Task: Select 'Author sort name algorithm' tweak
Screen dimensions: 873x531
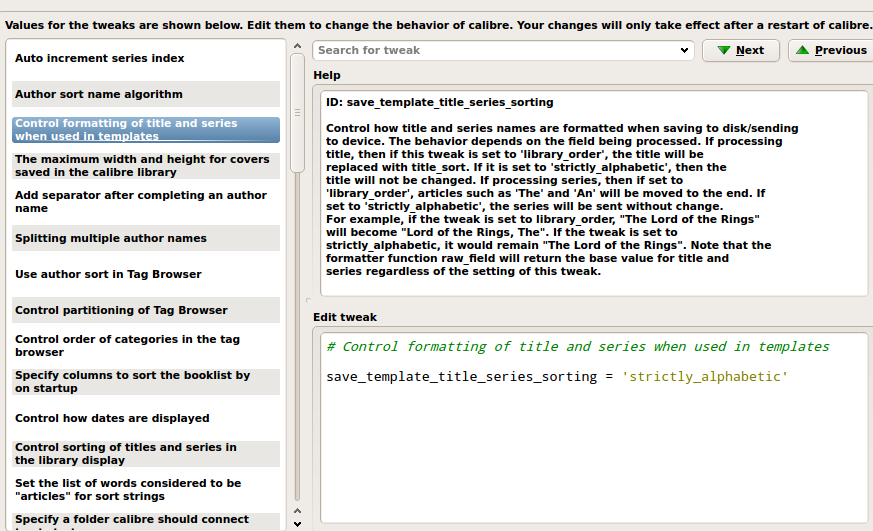Action: tap(146, 94)
